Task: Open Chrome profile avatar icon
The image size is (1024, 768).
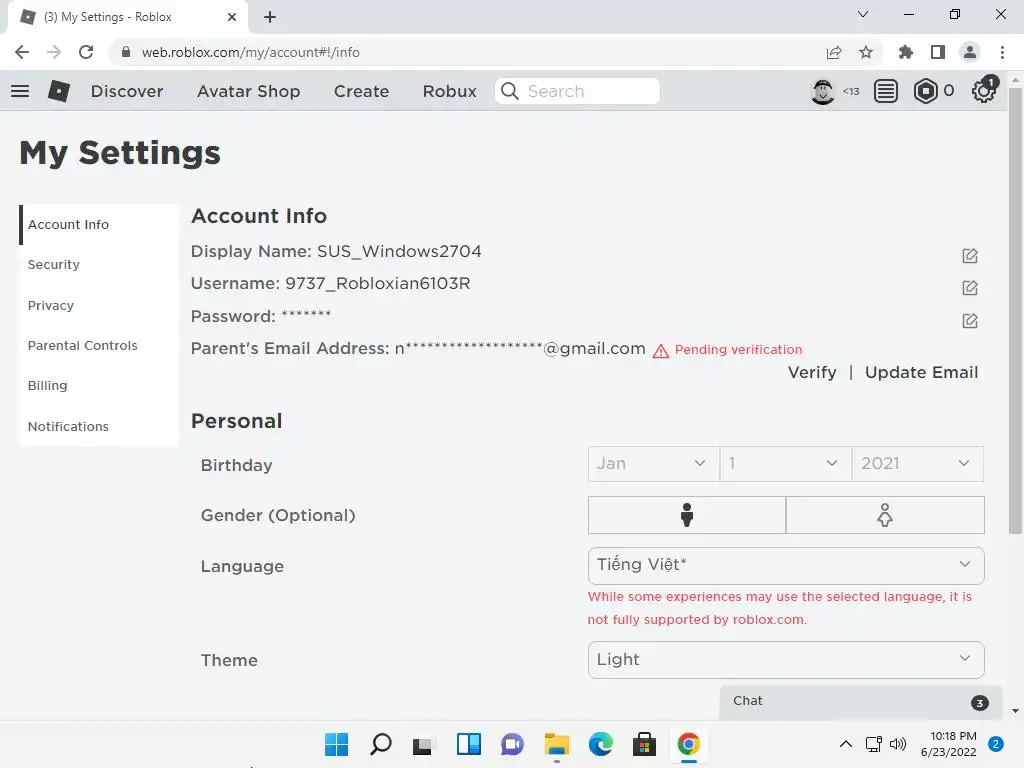Action: click(970, 52)
